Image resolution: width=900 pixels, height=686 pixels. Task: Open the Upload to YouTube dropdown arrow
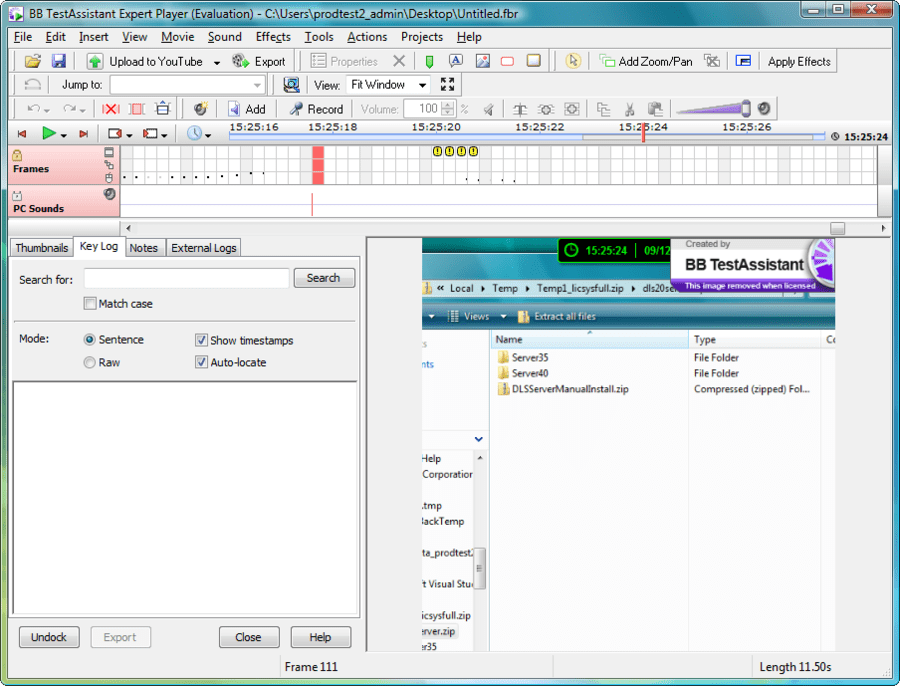216,62
